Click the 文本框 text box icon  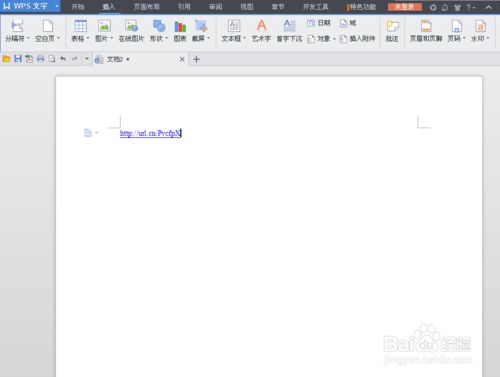(234, 26)
